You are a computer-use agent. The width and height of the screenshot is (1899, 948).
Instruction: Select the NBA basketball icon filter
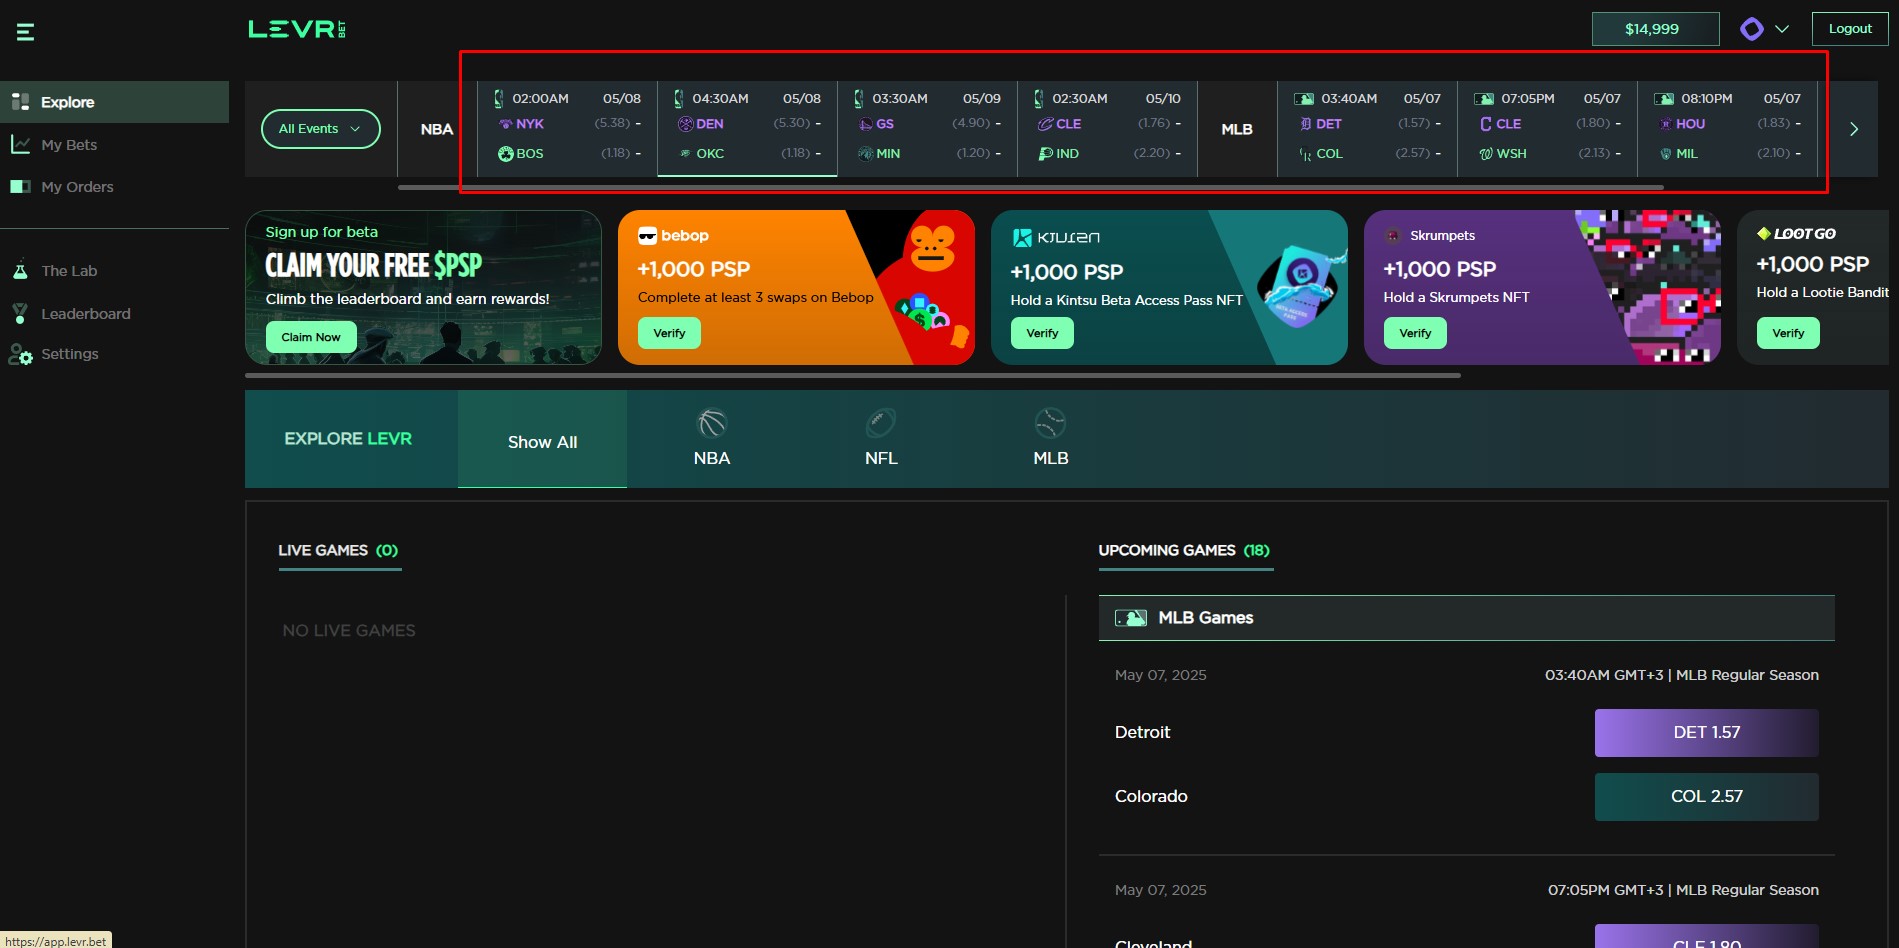[x=711, y=424]
